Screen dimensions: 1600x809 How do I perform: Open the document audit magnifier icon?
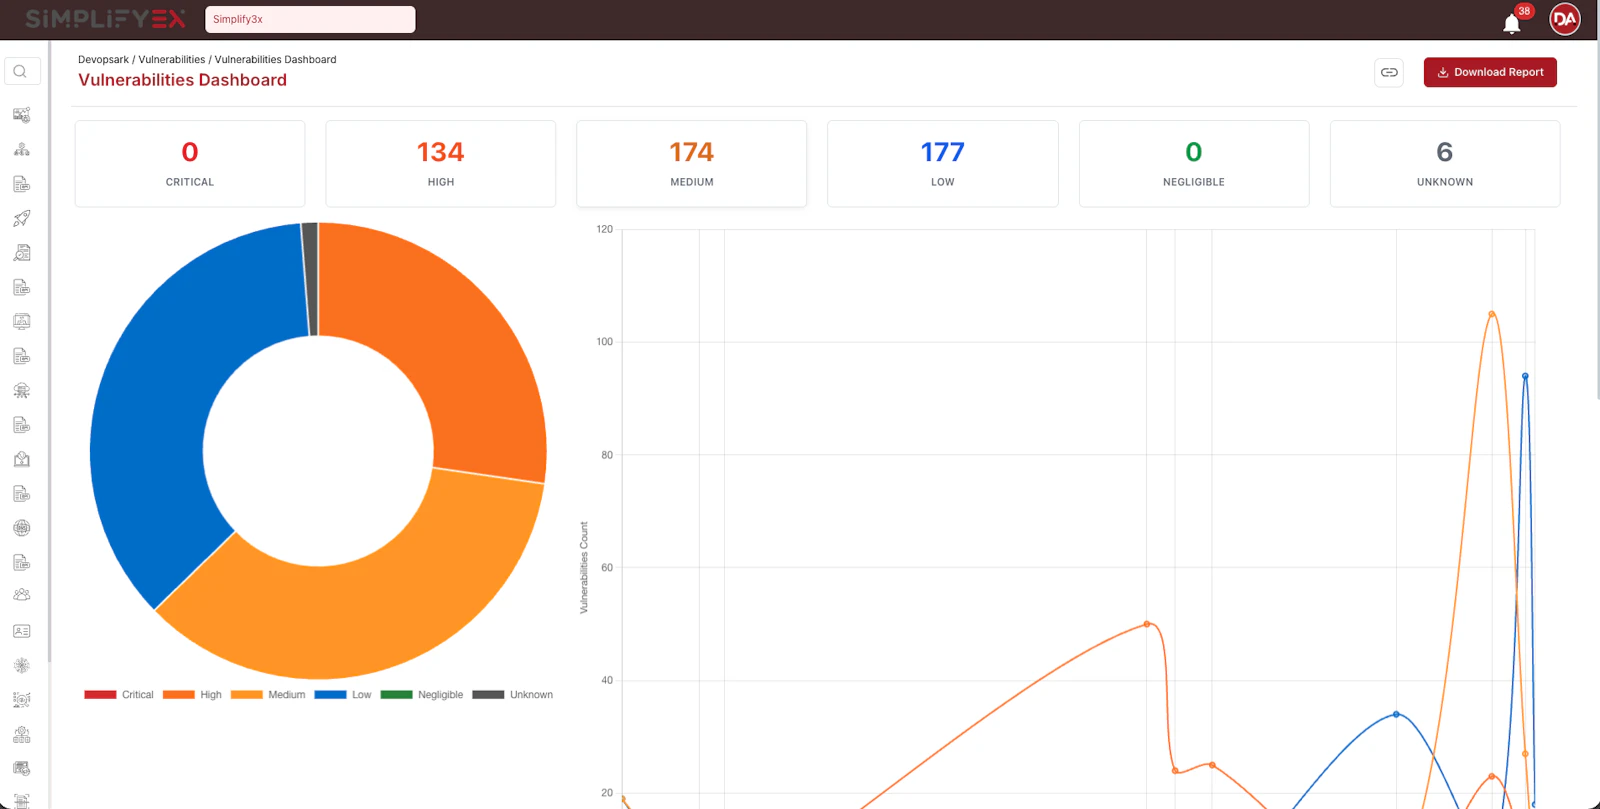point(22,252)
